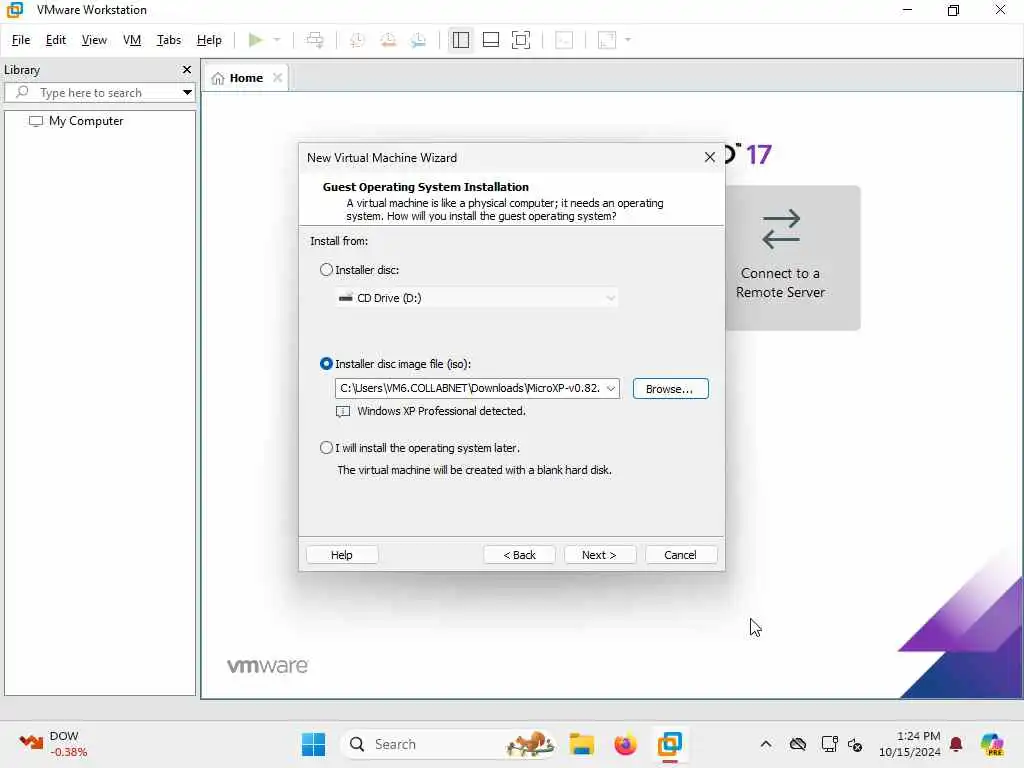This screenshot has width=1024, height=768.
Task: Click the stretch guest display icon
Action: pos(607,40)
